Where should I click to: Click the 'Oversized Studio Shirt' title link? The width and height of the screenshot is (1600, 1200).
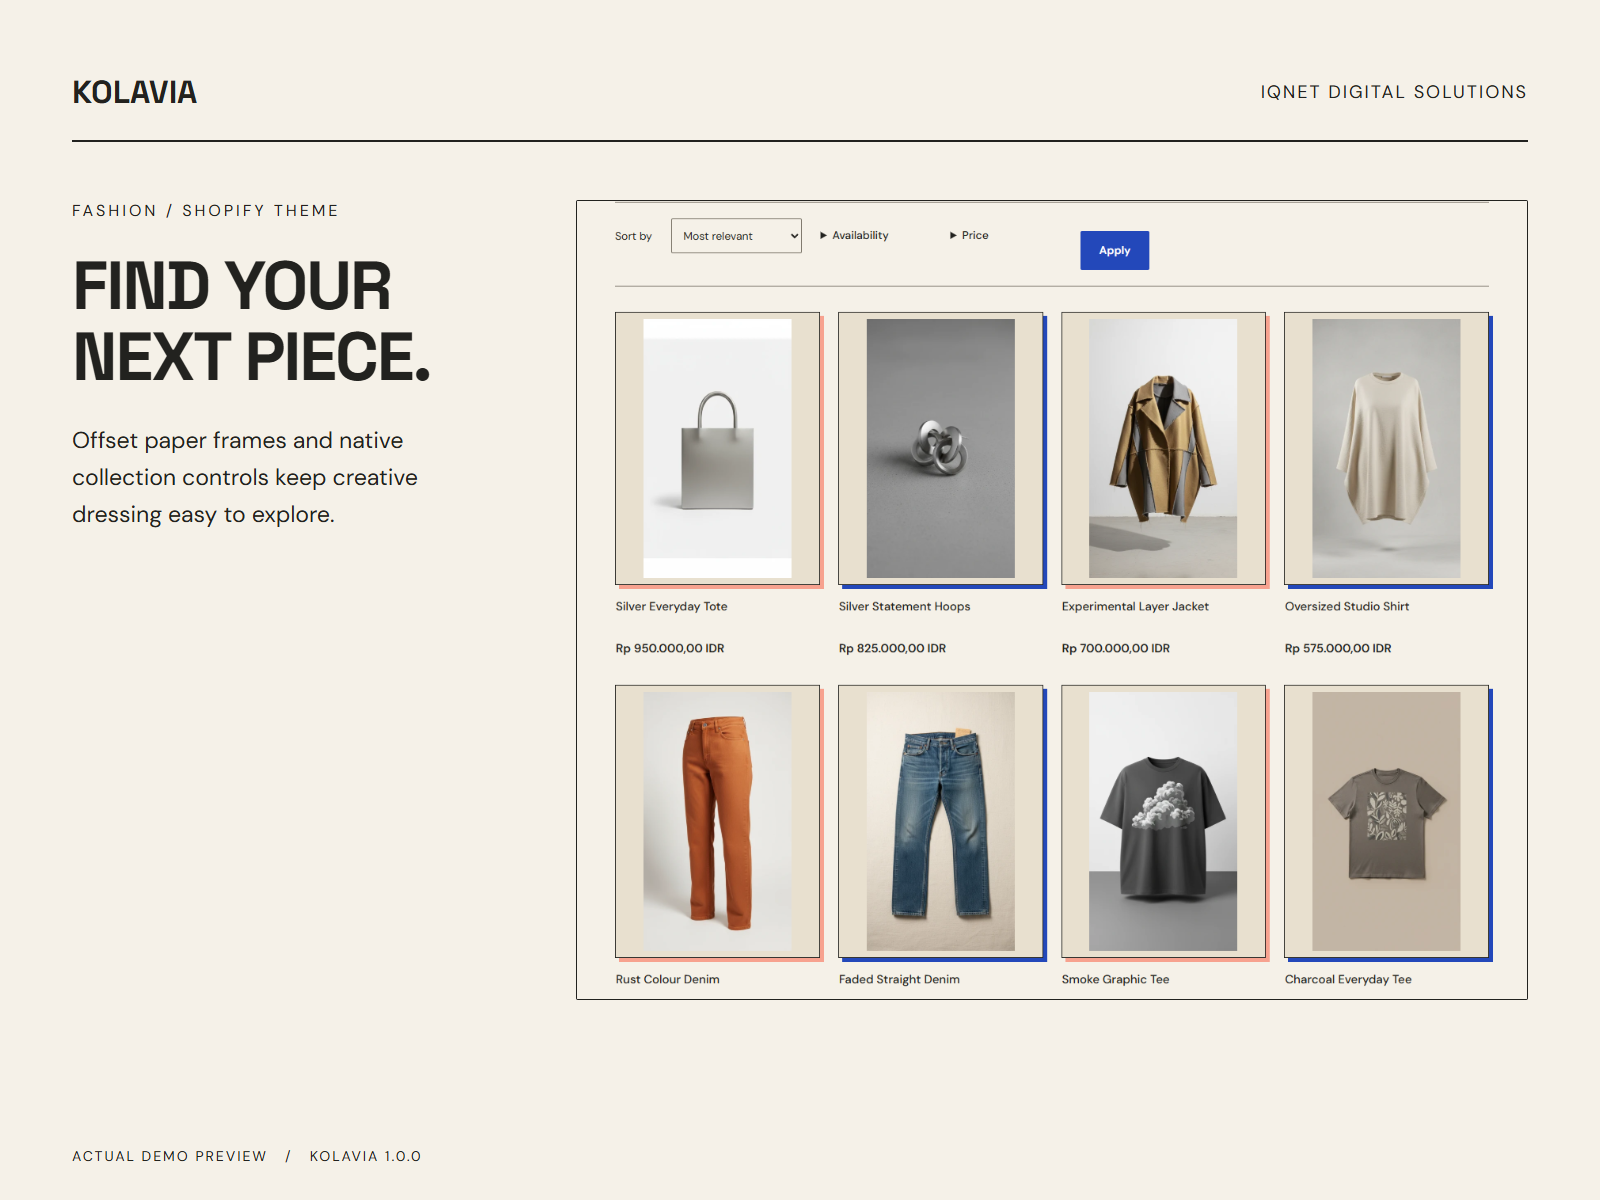pyautogui.click(x=1347, y=606)
